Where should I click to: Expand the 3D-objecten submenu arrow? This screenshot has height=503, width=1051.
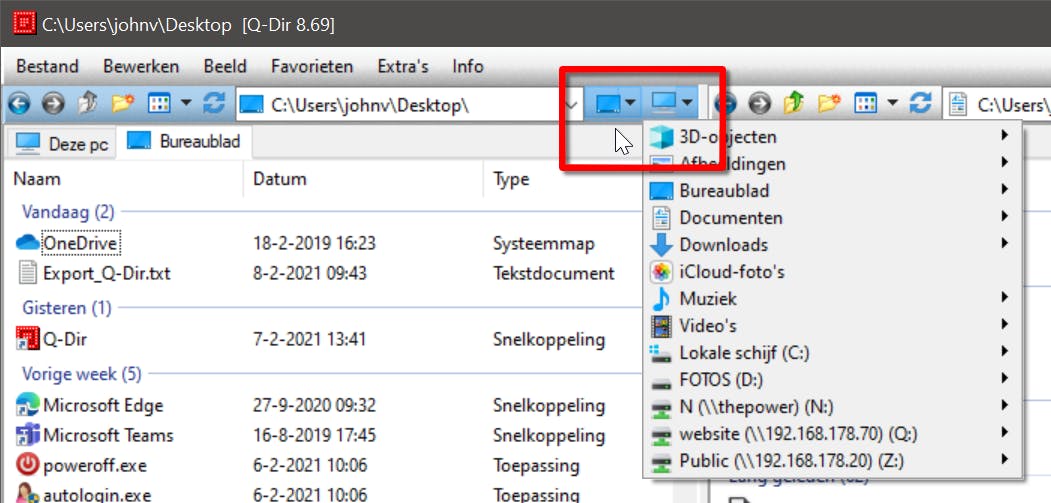coord(1005,135)
